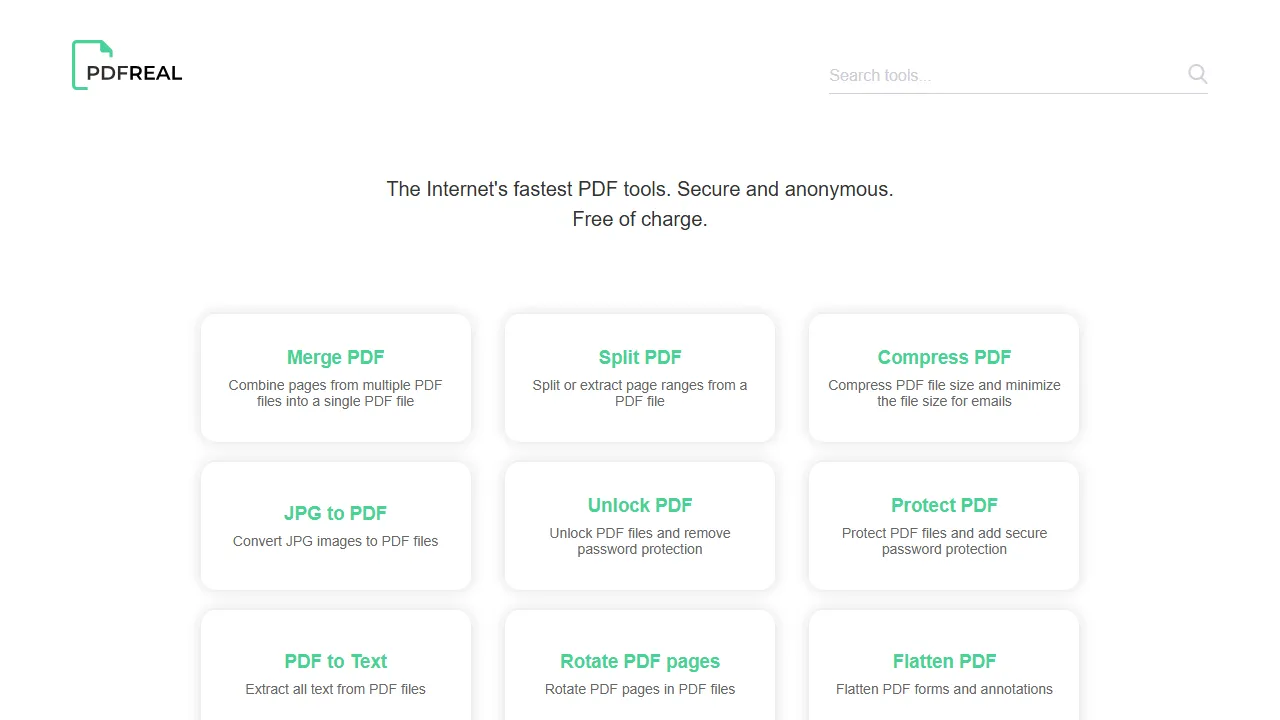Open the Protect PDF tool

[x=943, y=526]
